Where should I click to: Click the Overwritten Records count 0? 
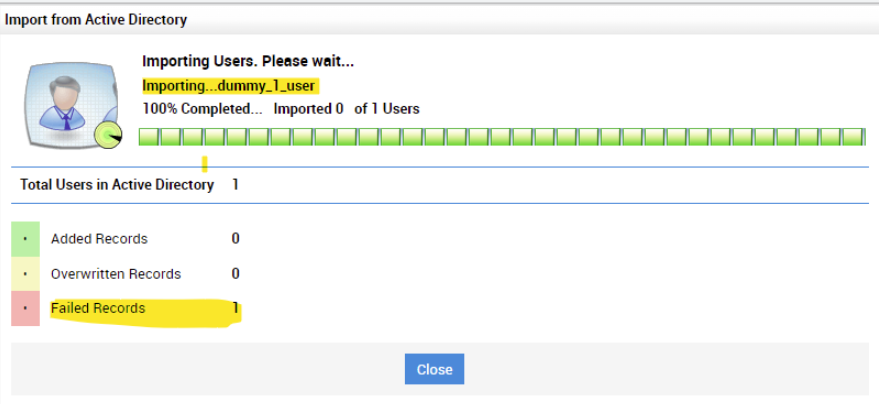pyautogui.click(x=235, y=274)
